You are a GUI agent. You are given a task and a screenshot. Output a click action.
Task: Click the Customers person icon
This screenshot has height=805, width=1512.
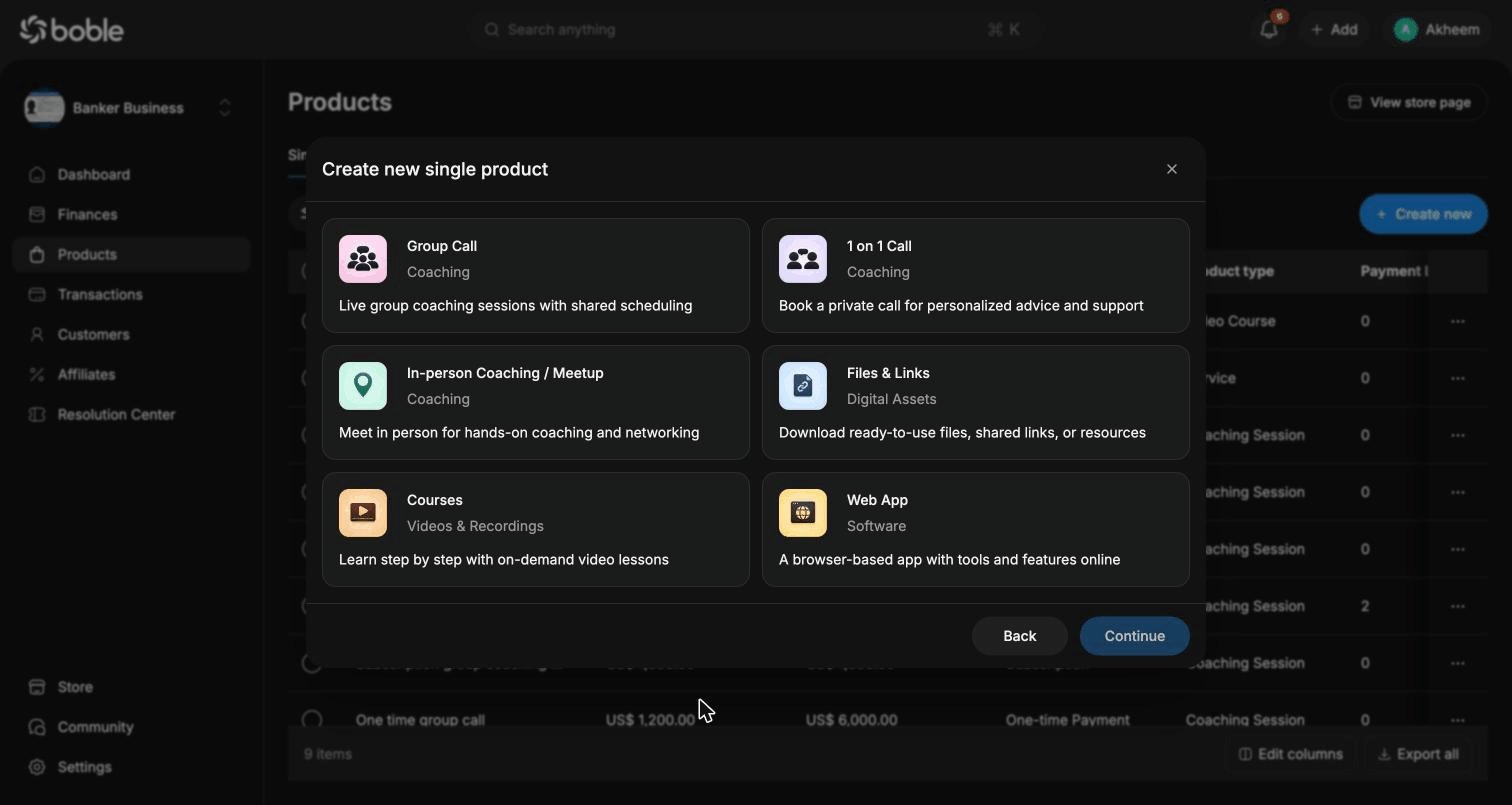coord(37,334)
